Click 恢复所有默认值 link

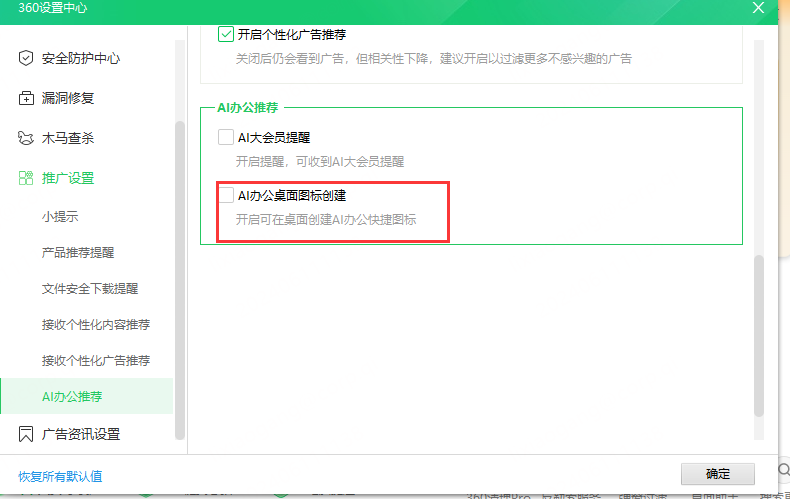point(60,476)
